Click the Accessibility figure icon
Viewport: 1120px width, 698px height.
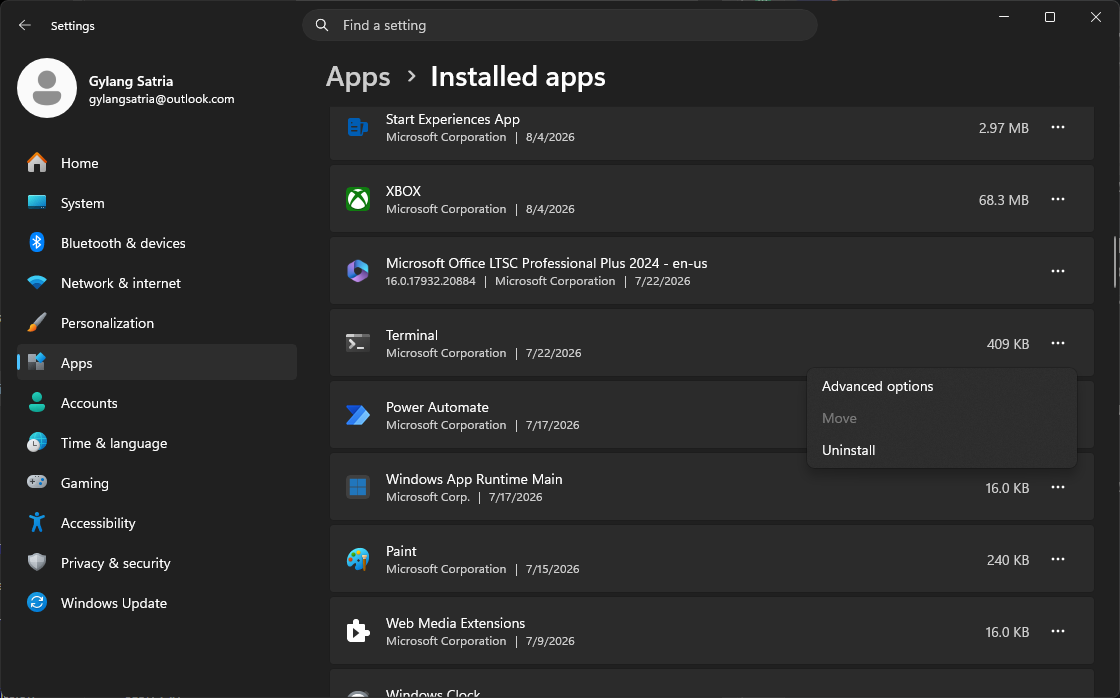(37, 523)
